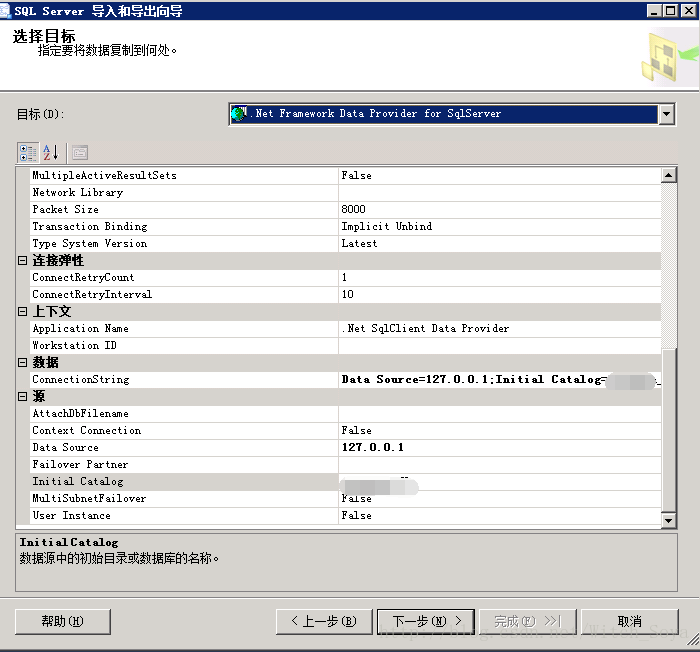Image resolution: width=700 pixels, height=652 pixels.
Task: Cancel the wizard with 取消
Action: tap(629, 621)
